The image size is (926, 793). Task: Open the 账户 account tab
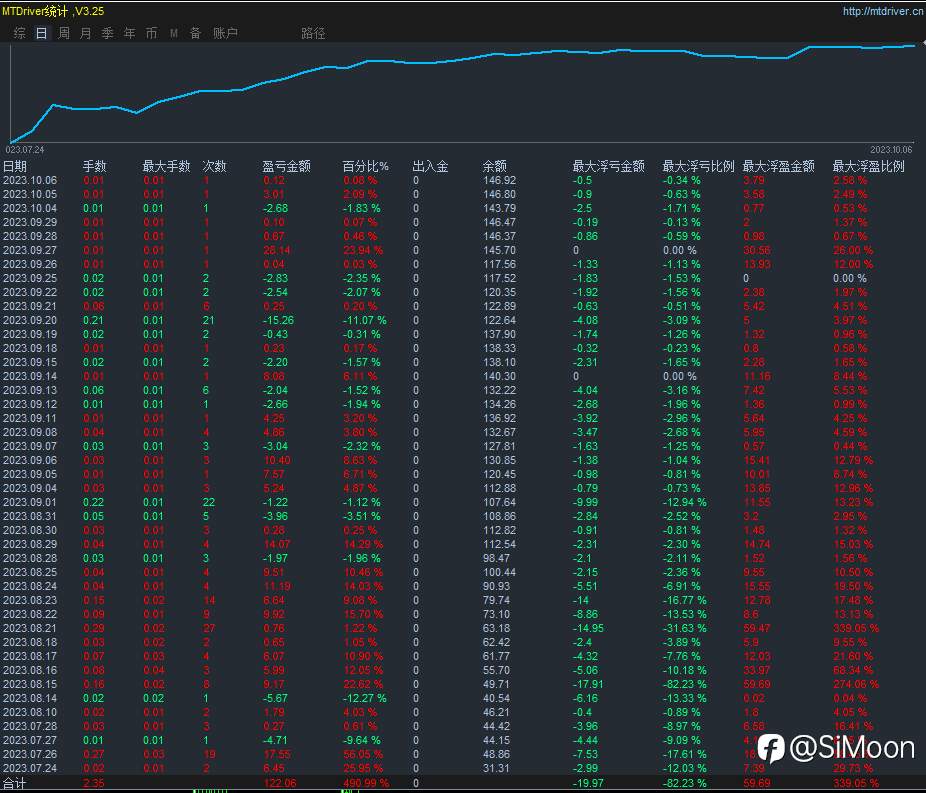click(225, 33)
